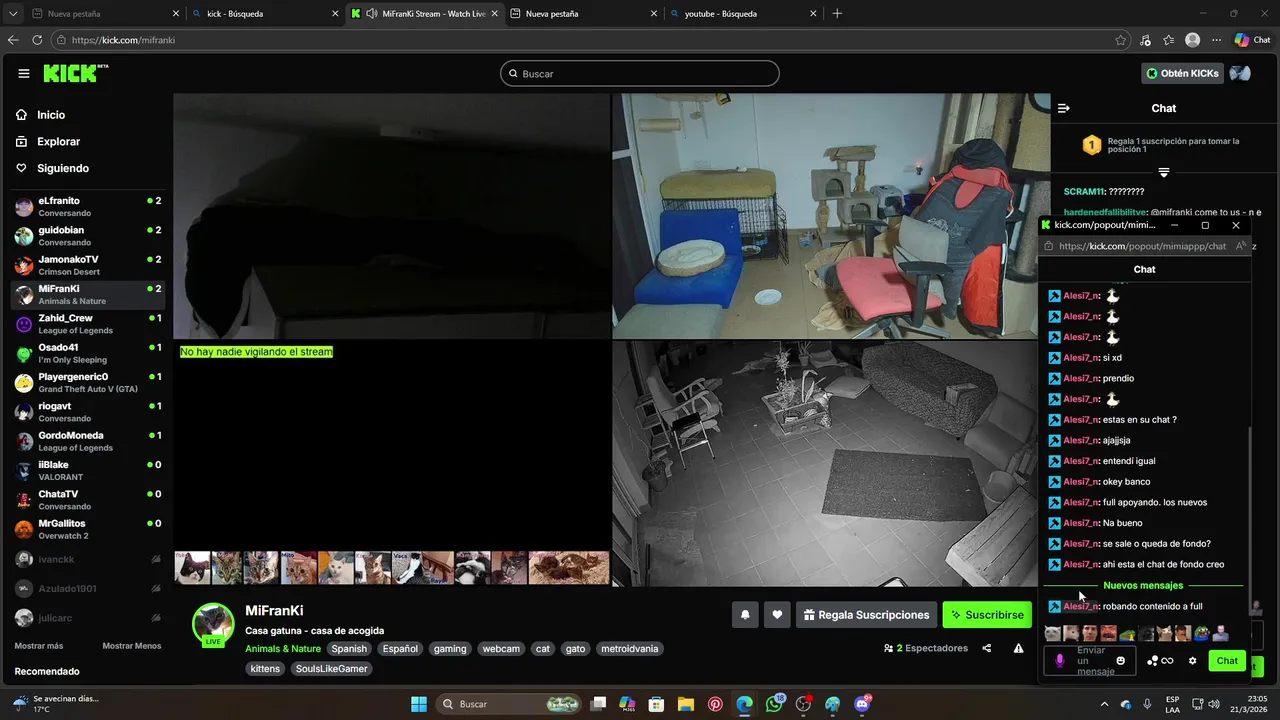
Task: Click the green Chat send button in popout
Action: click(x=1227, y=661)
